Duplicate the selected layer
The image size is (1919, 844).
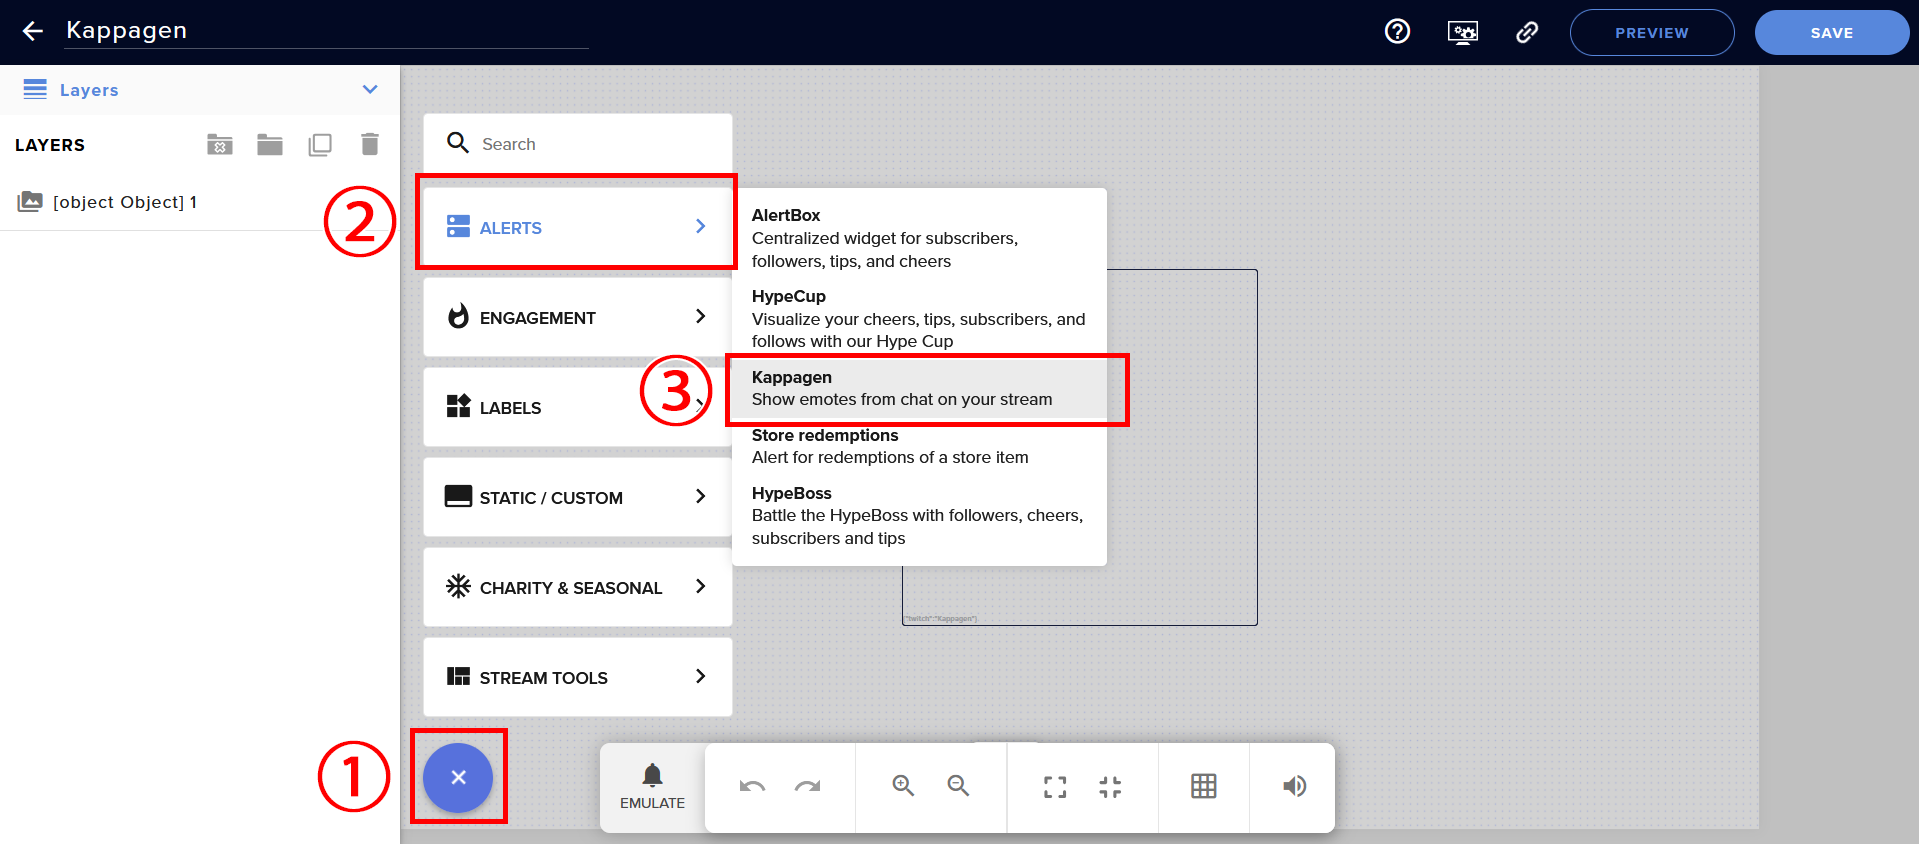(320, 145)
